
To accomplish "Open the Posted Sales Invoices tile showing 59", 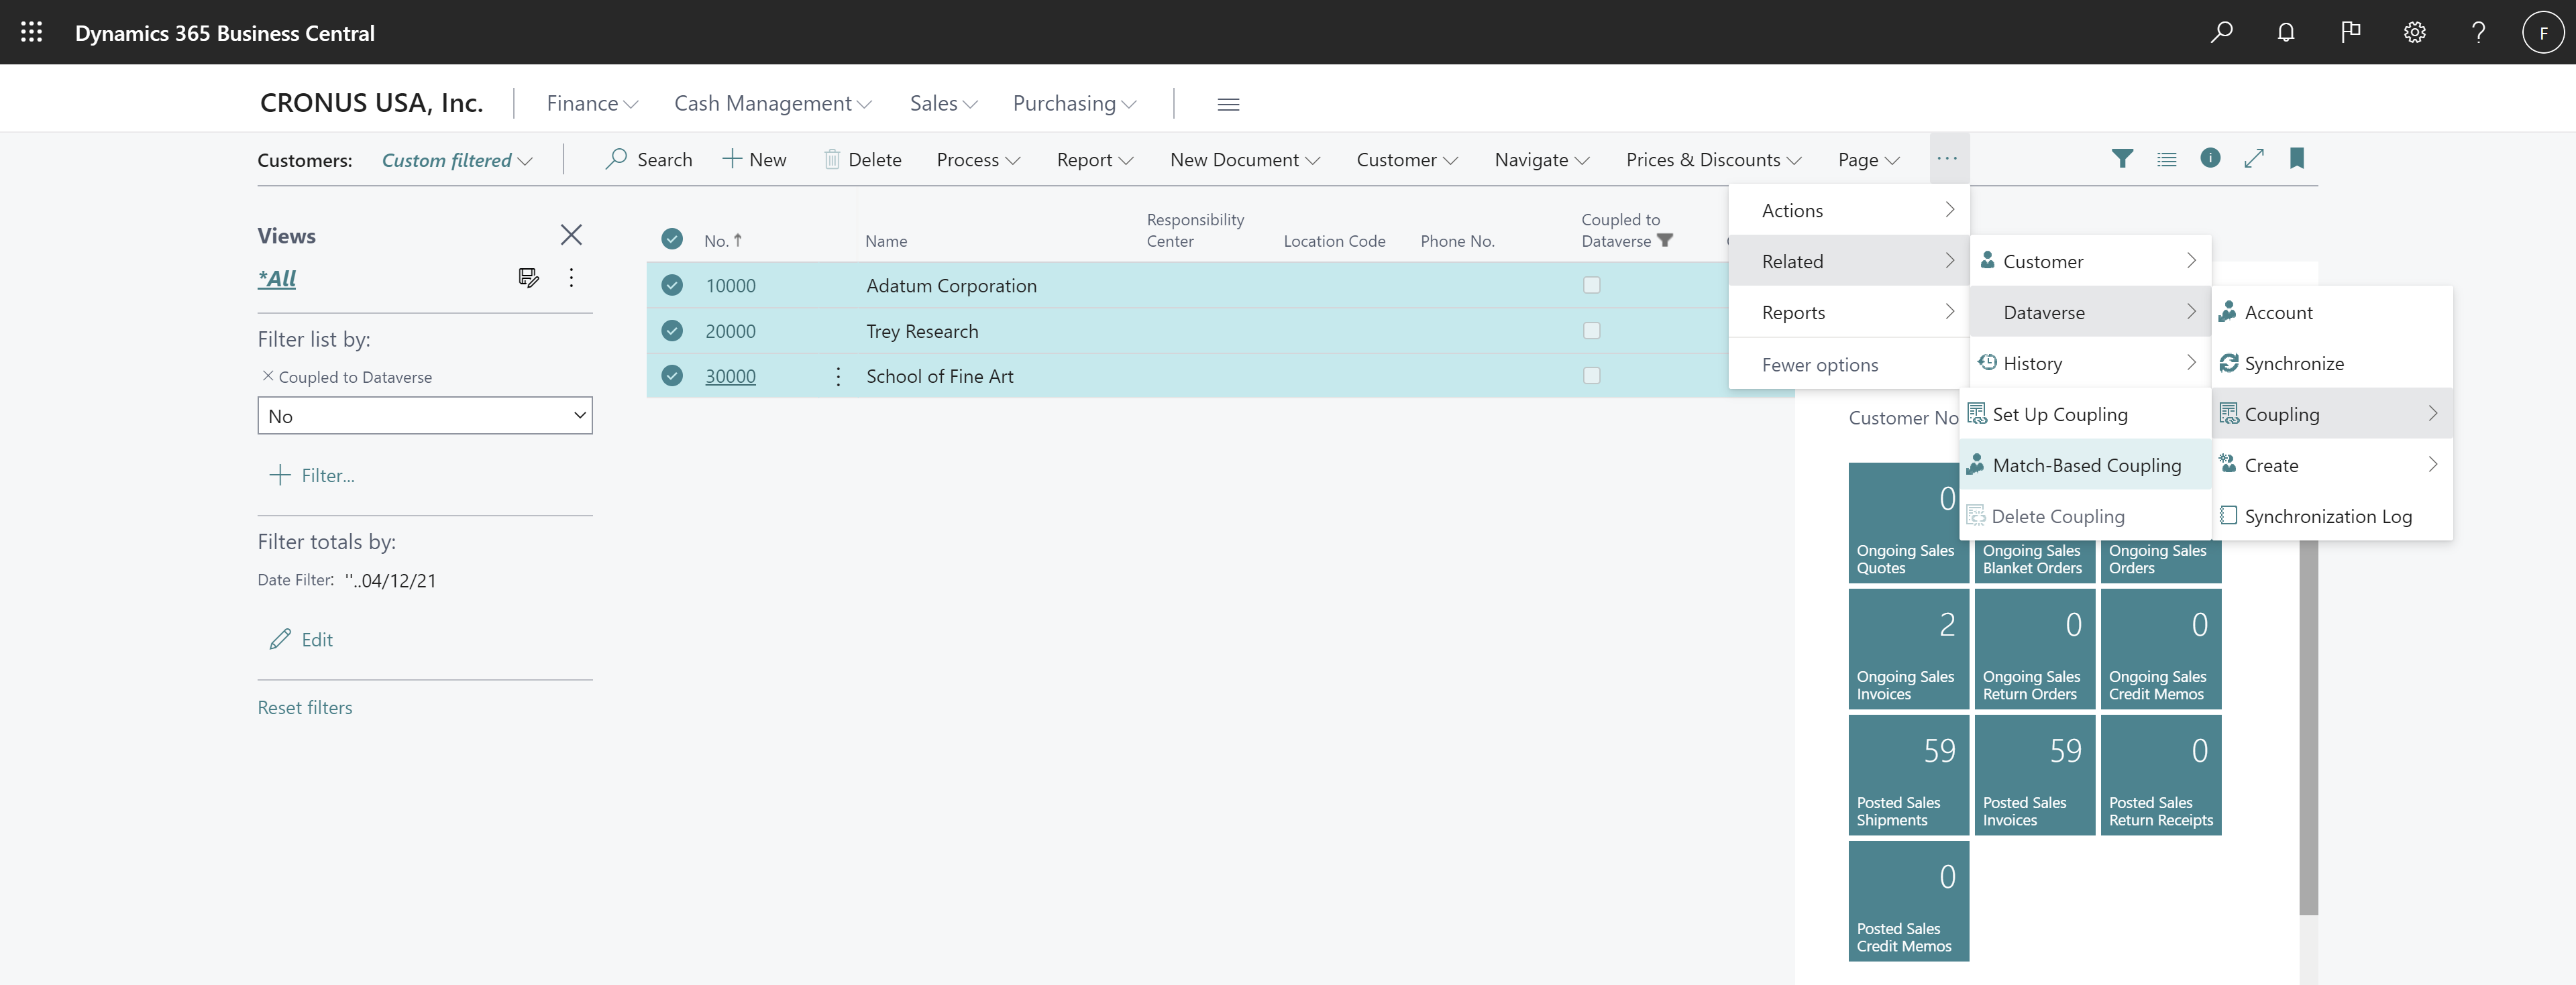I will coord(2033,775).
